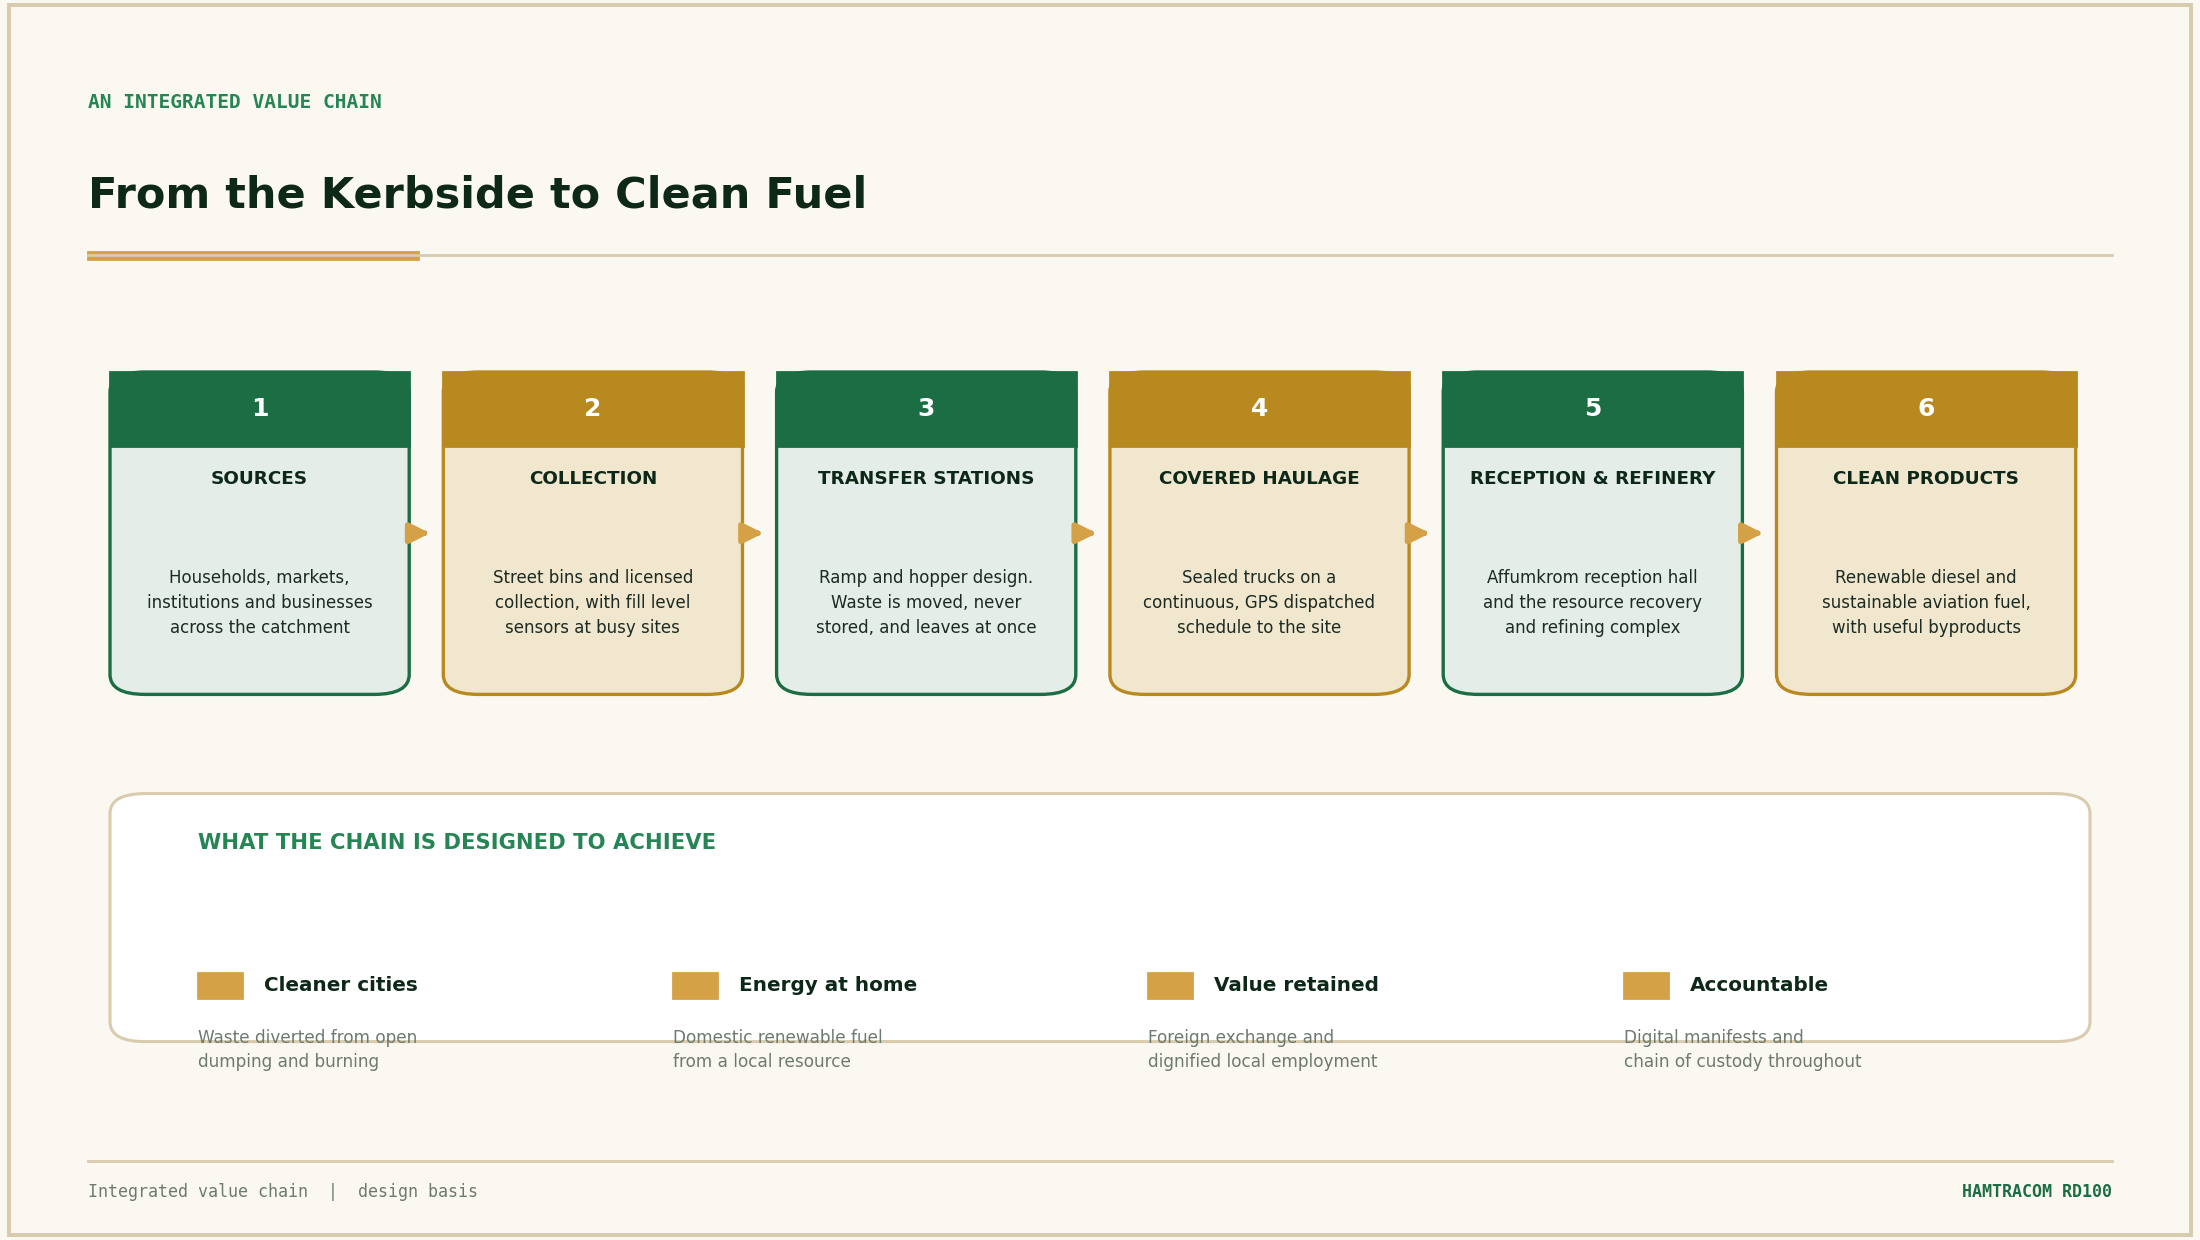Image resolution: width=2200 pixels, height=1240 pixels.
Task: Click the arrow between Reception & Refinery and Clean Products
Action: click(1749, 533)
